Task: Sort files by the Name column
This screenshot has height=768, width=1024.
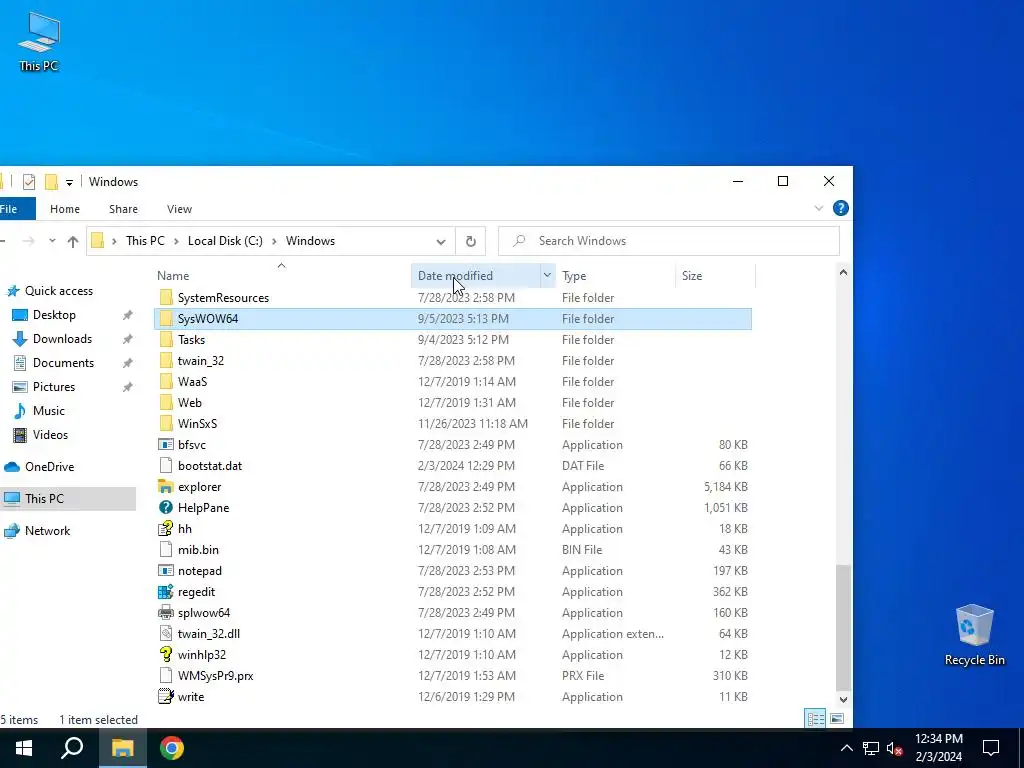Action: coord(173,276)
